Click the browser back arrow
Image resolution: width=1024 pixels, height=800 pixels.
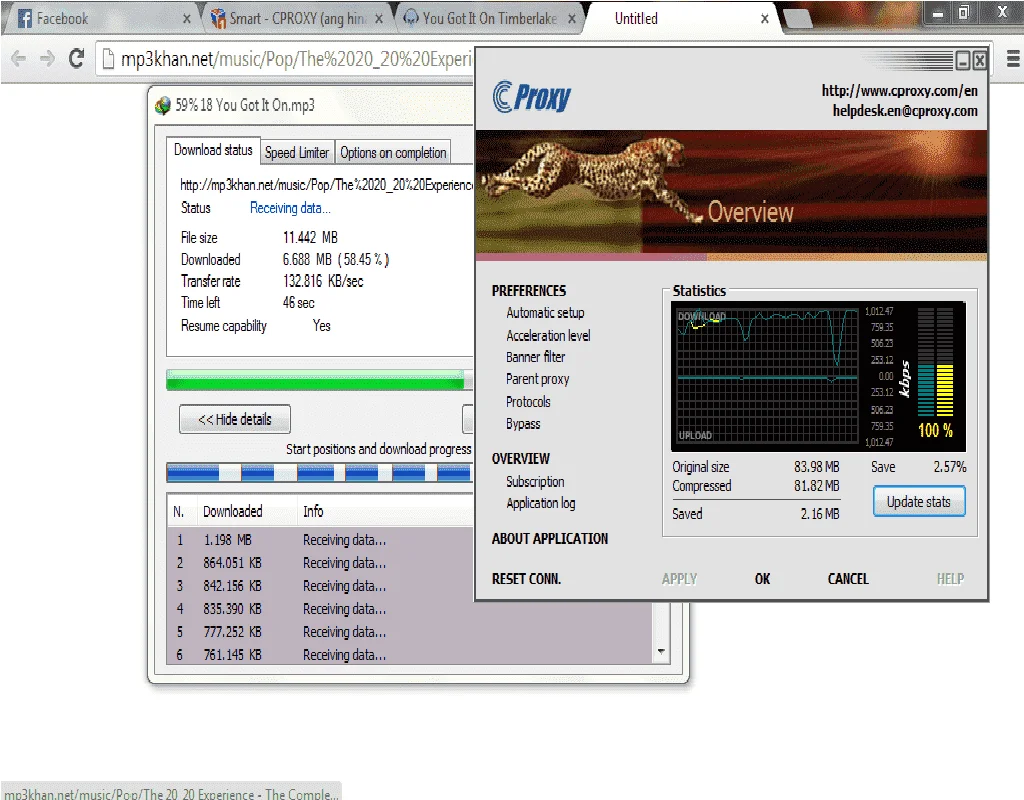tap(19, 59)
